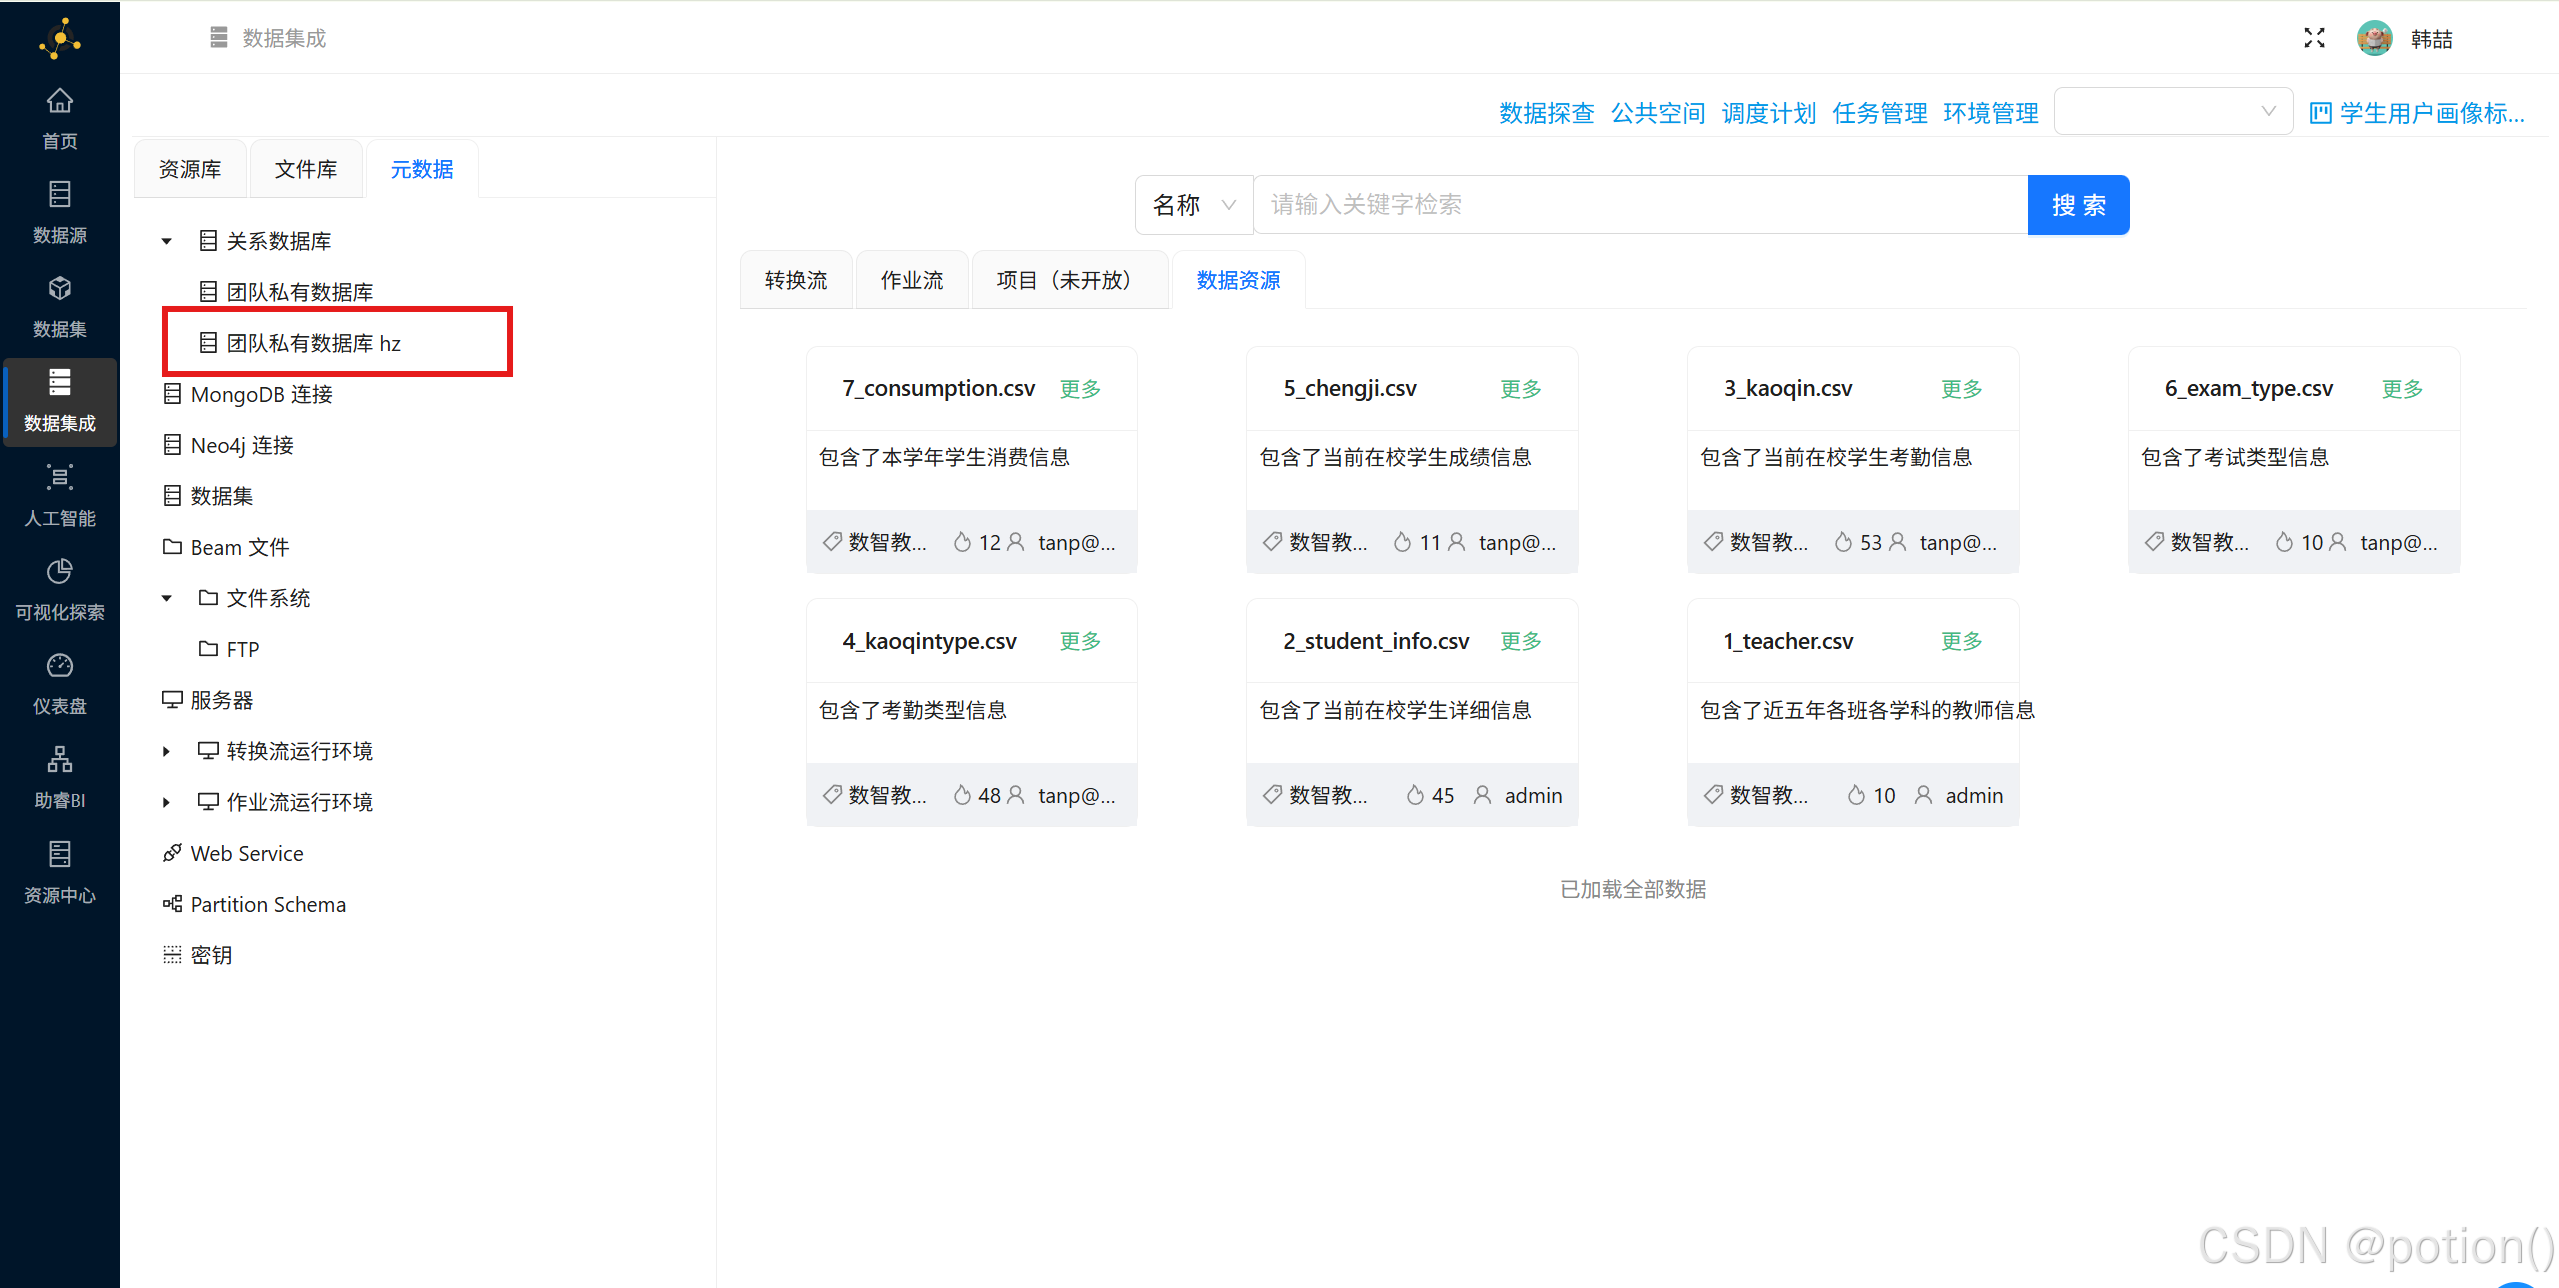2559x1288 pixels.
Task: Click 更多 on the 5_chengji.csv card
Action: [x=1521, y=388]
